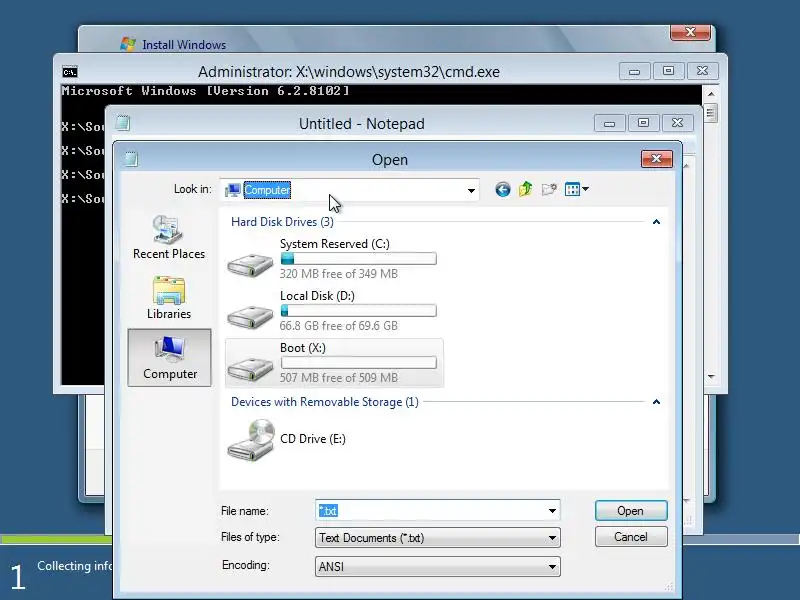Click the '507 MB free of 509 MB' text
This screenshot has height=600, width=800.
338,378
